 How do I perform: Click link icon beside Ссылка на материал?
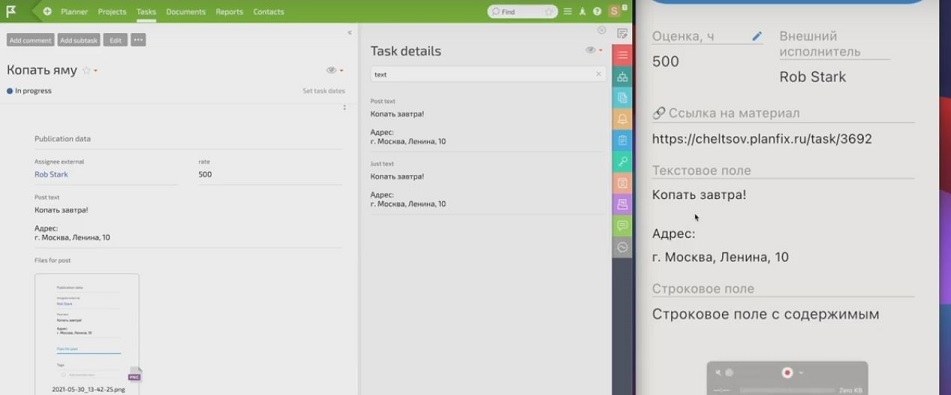tap(659, 113)
